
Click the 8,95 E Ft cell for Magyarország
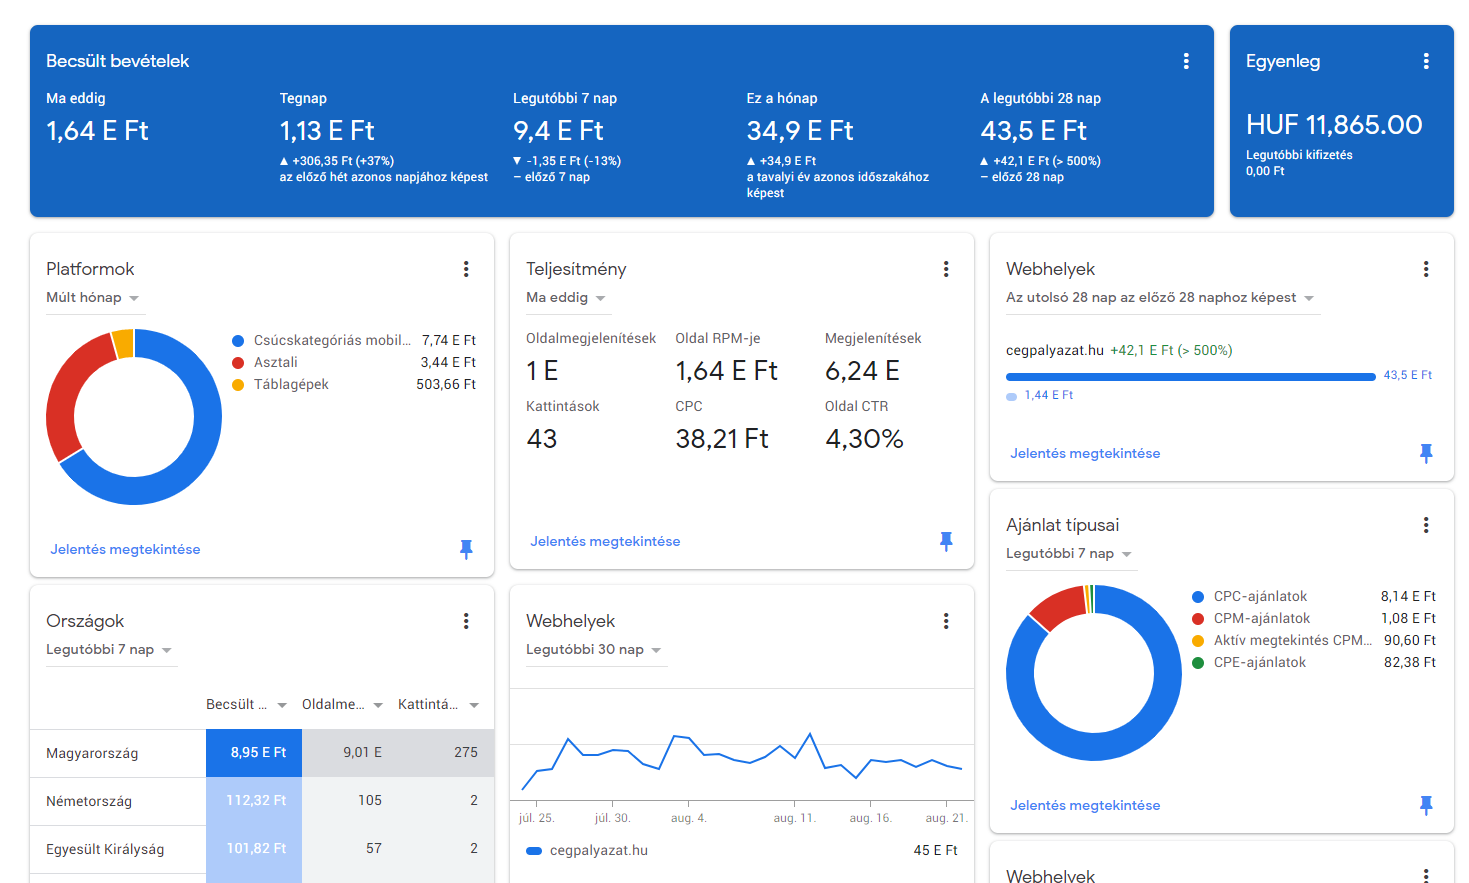point(254,753)
